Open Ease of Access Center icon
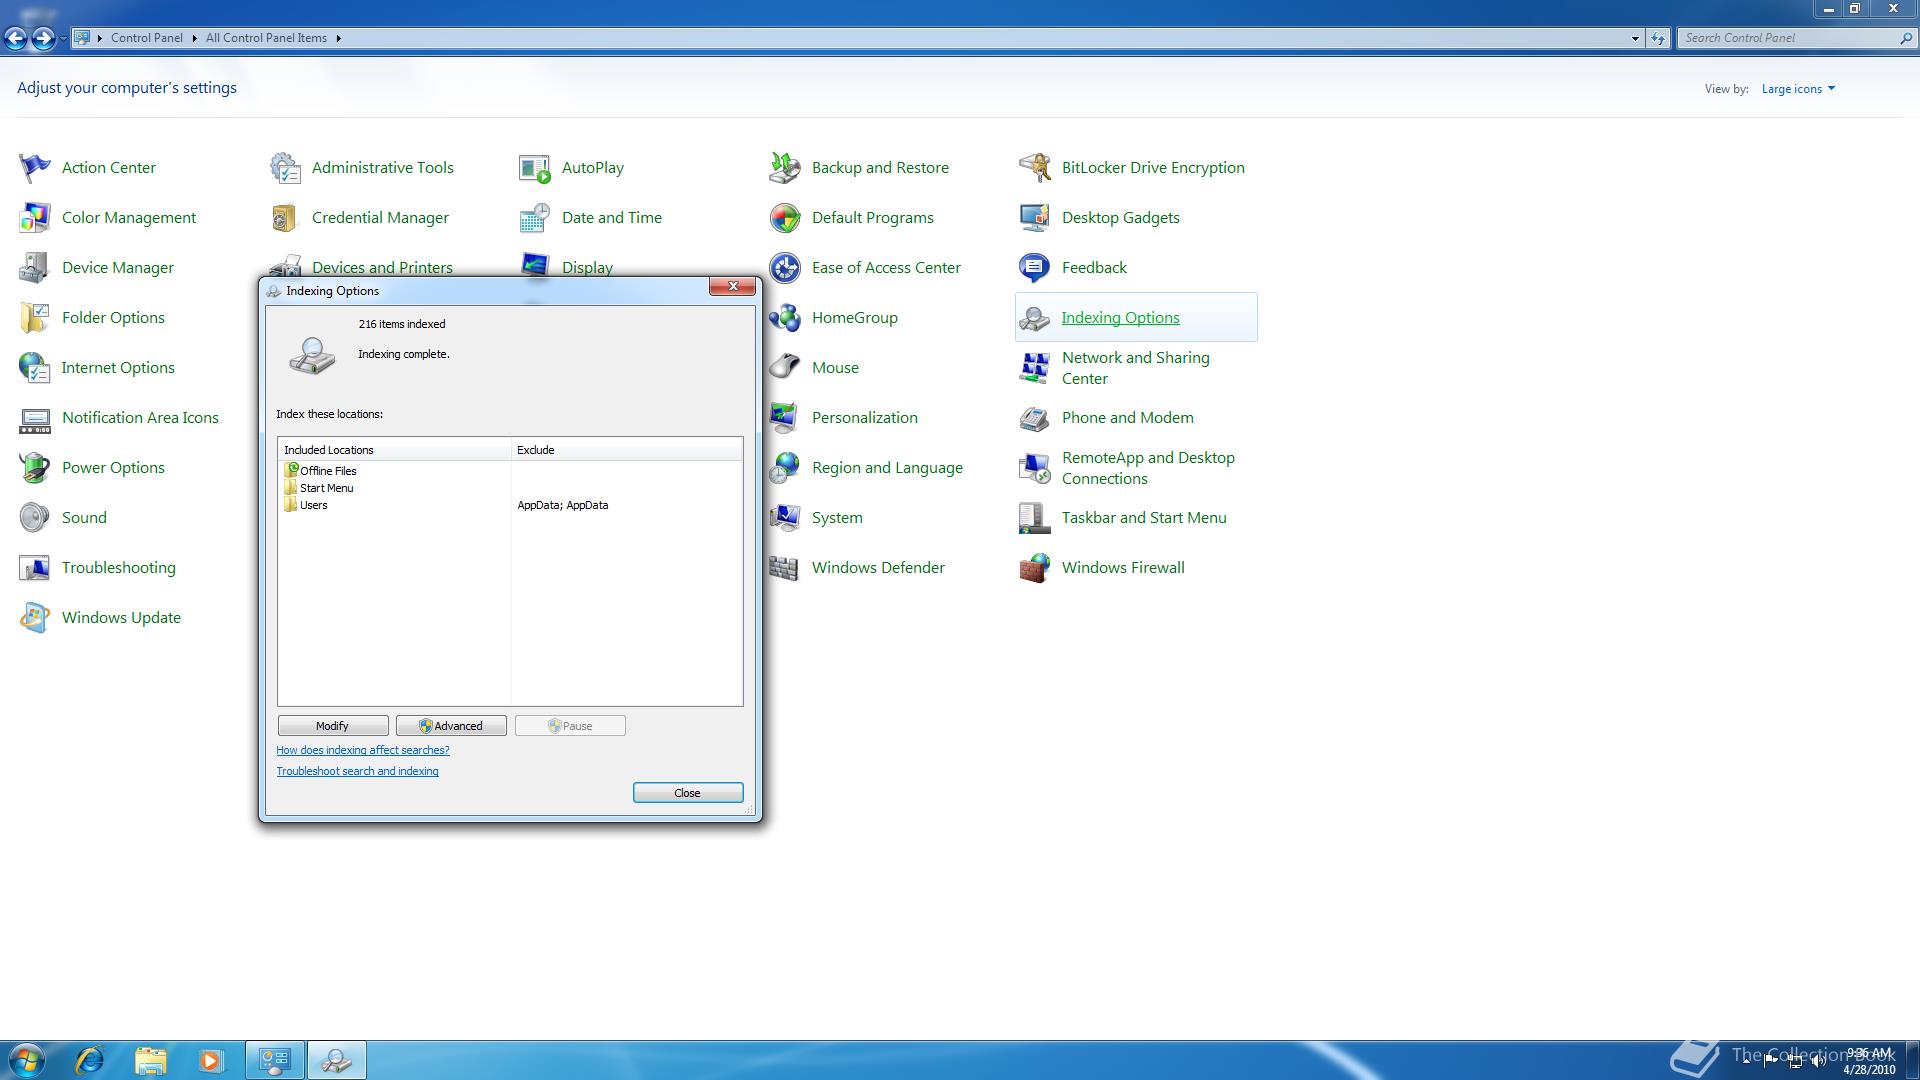This screenshot has height=1080, width=1920. (785, 268)
